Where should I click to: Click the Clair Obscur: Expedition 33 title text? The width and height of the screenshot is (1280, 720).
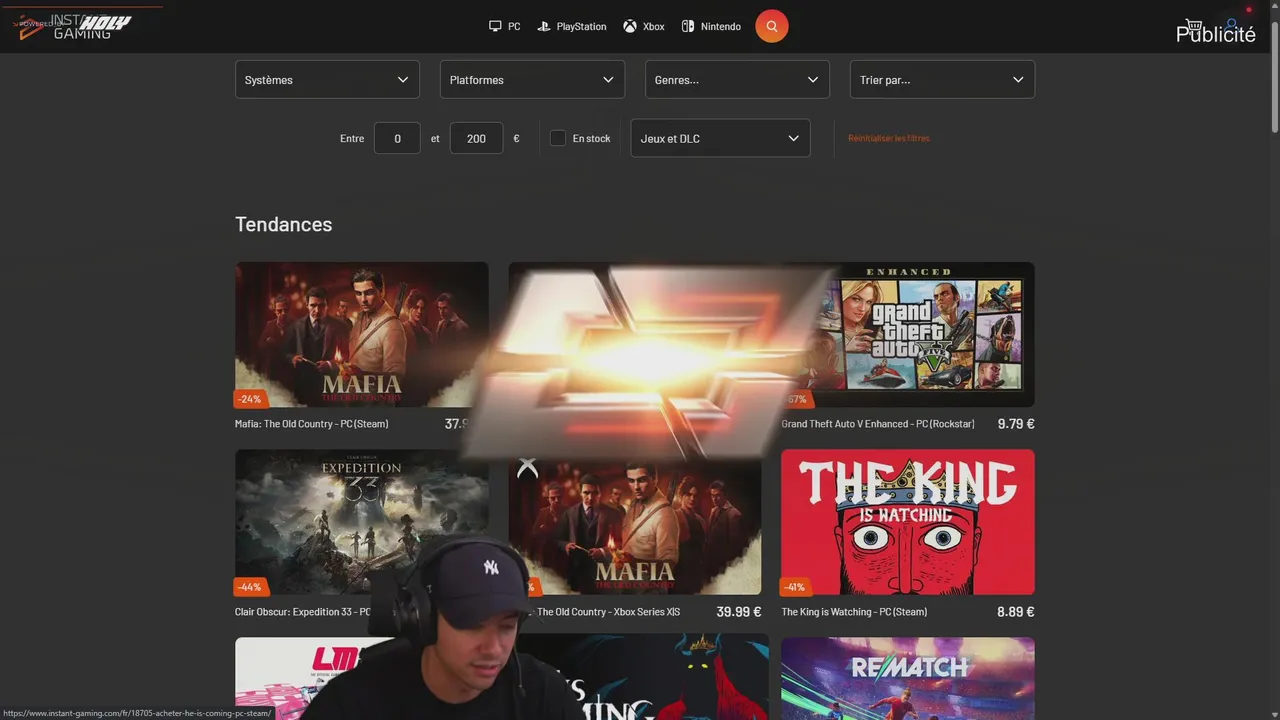coord(302,612)
